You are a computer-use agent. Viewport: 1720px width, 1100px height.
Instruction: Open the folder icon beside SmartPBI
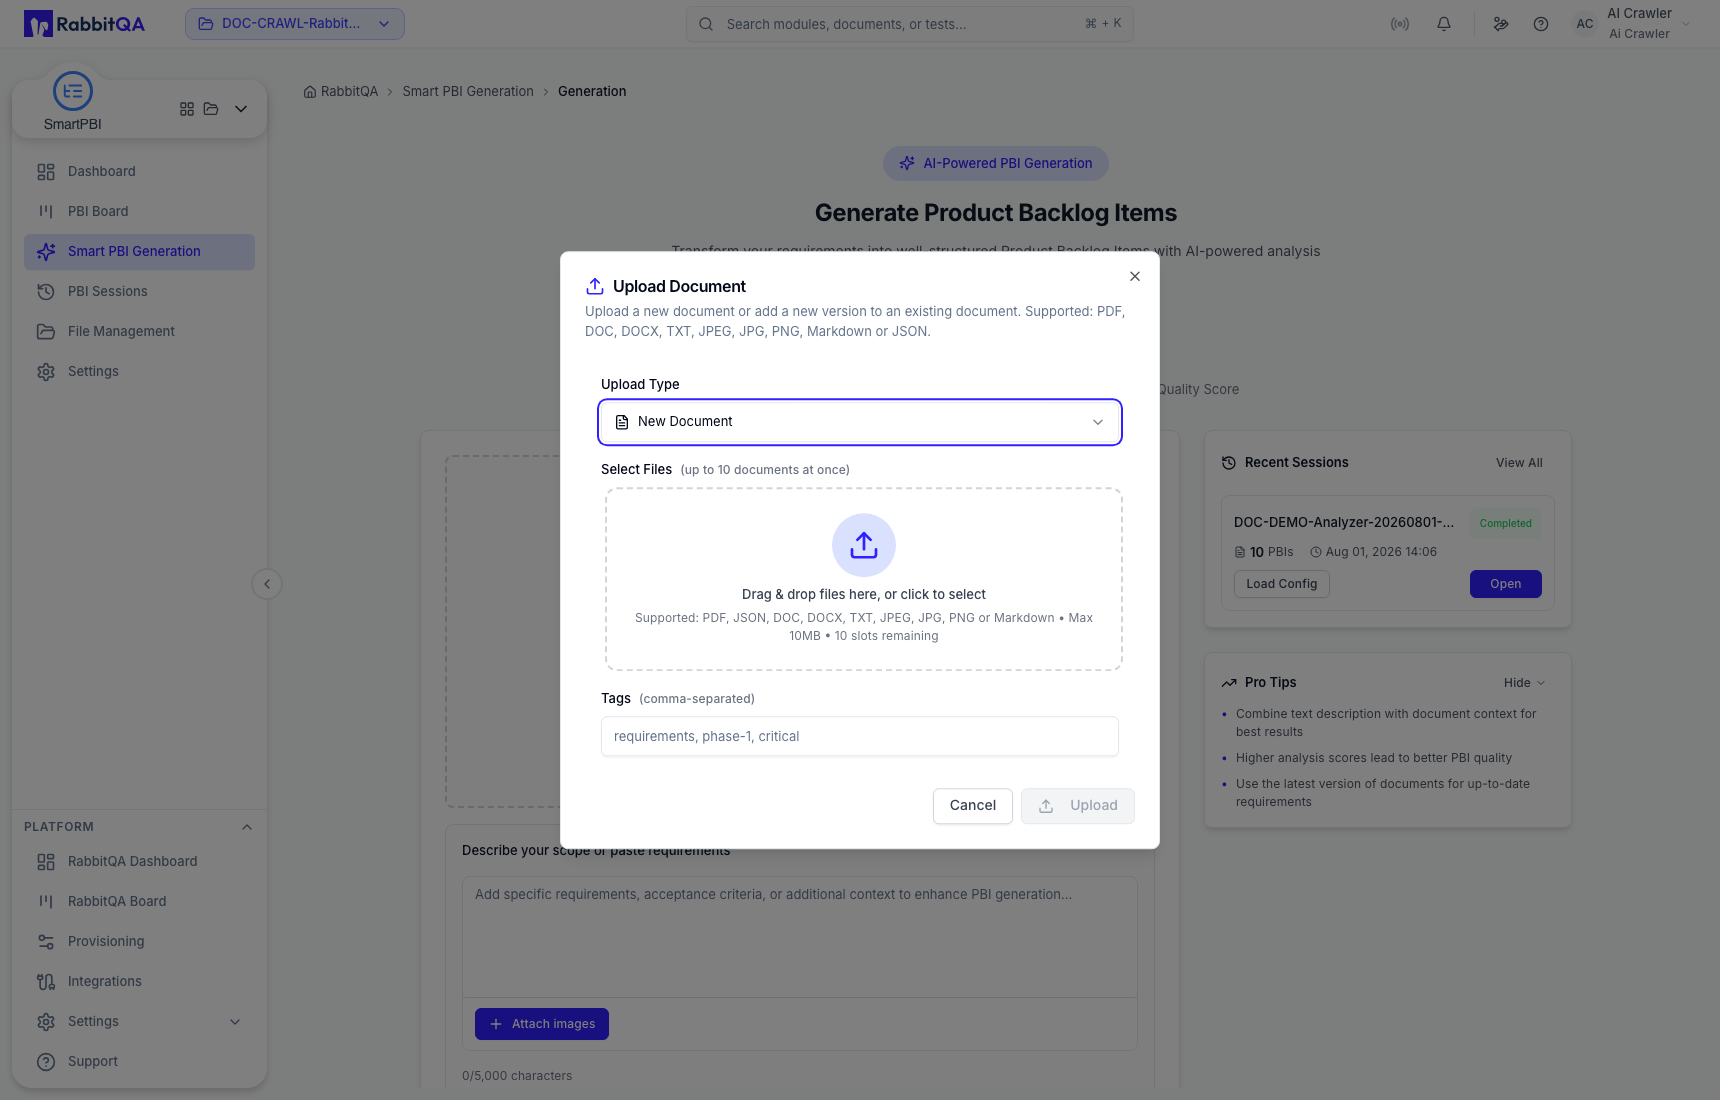coord(211,109)
